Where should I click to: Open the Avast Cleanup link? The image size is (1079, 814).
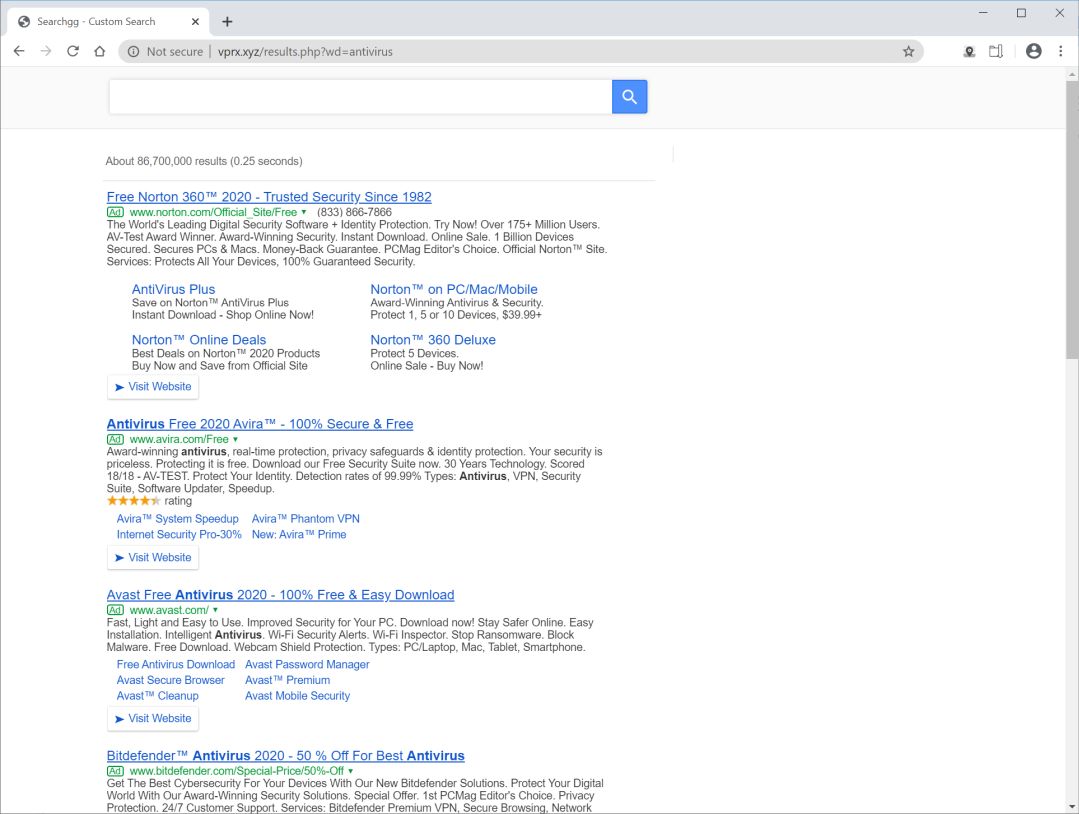click(158, 696)
